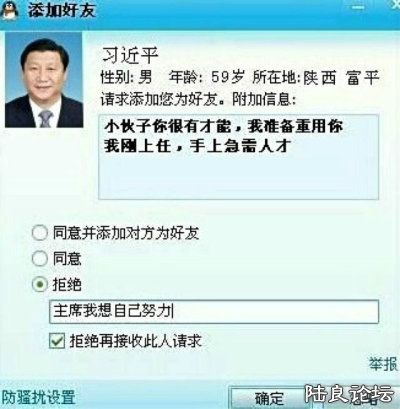Image resolution: width=400 pixels, height=409 pixels.
Task: Click the 拒绝 option label text
Action: (x=67, y=284)
